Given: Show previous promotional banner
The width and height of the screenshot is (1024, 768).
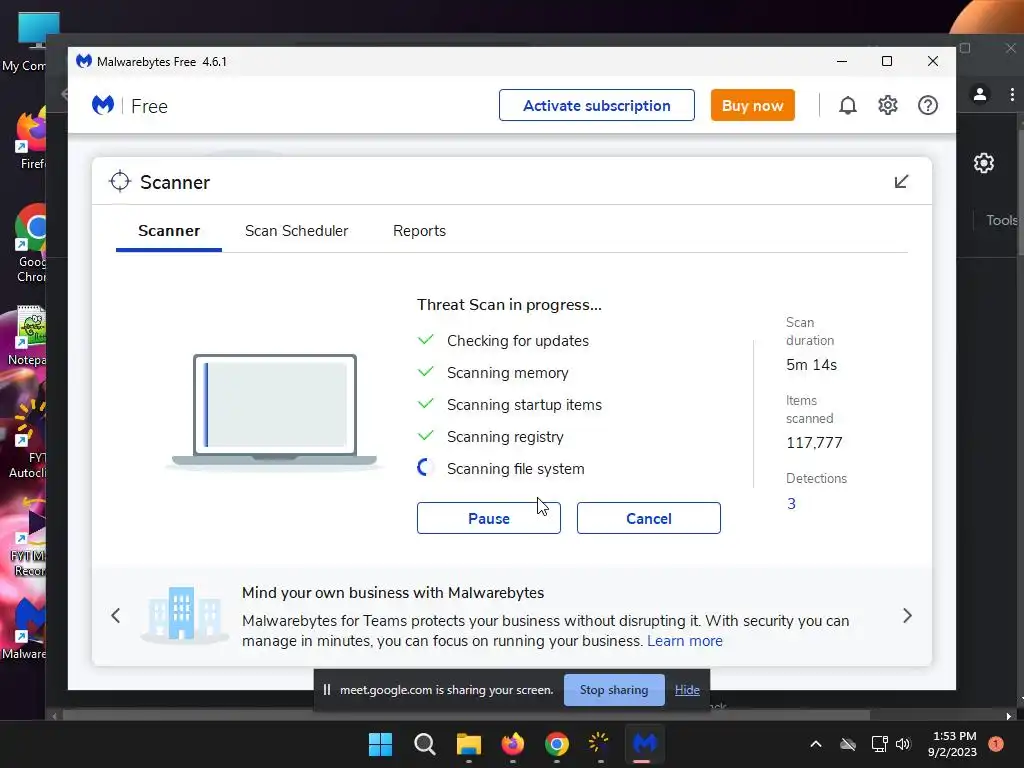Looking at the screenshot, I should coord(116,615).
